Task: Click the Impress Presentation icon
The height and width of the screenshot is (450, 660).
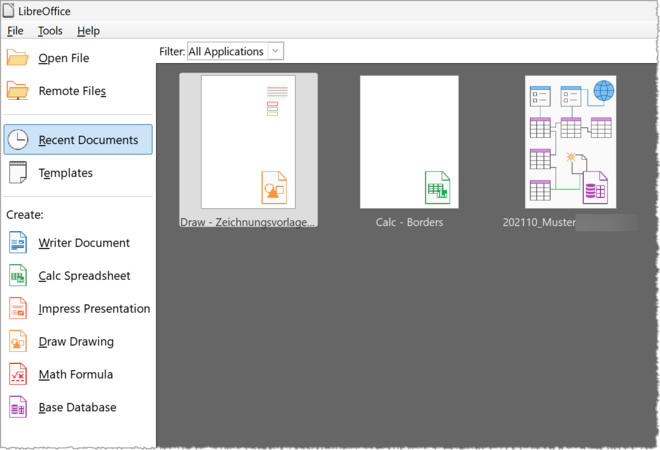Action: (x=18, y=308)
